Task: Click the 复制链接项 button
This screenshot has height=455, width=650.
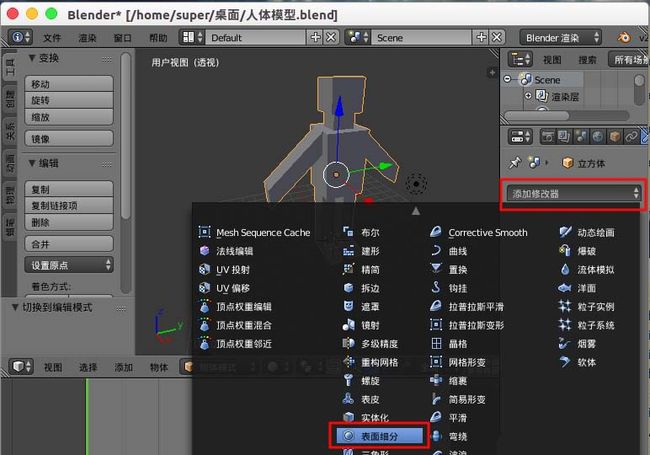Action: (x=69, y=206)
